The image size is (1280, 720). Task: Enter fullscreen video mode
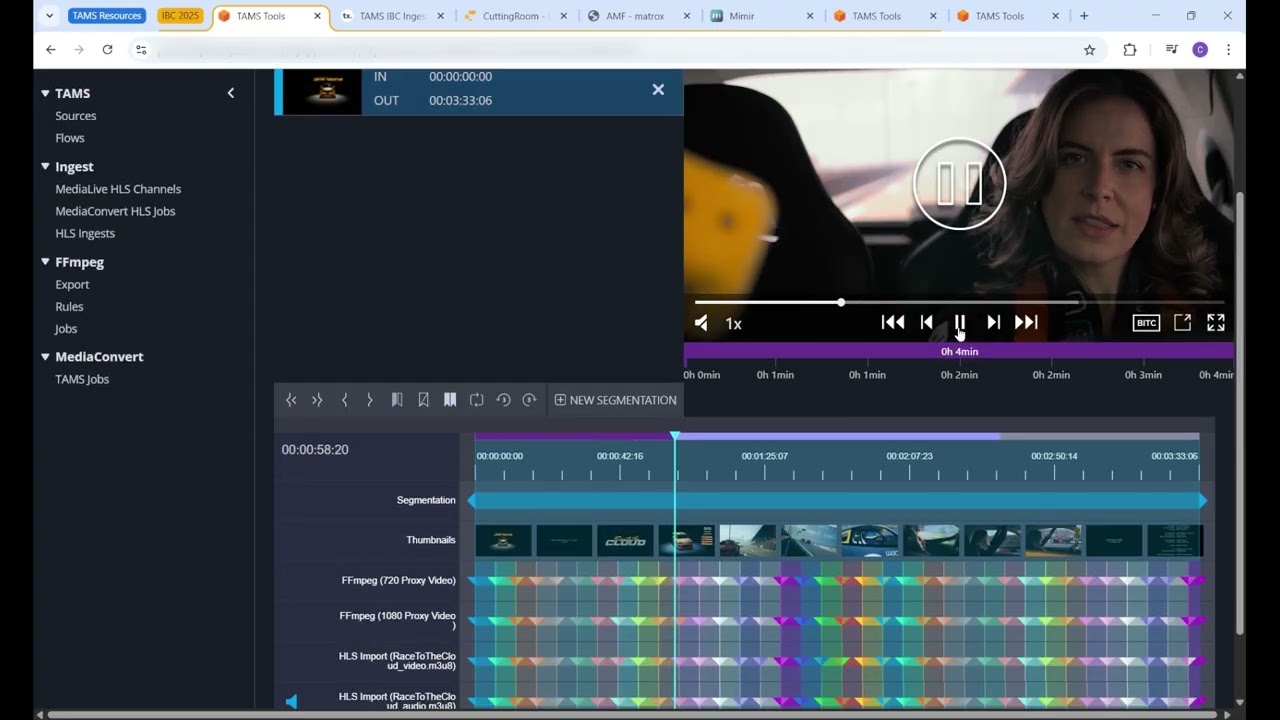[x=1216, y=322]
